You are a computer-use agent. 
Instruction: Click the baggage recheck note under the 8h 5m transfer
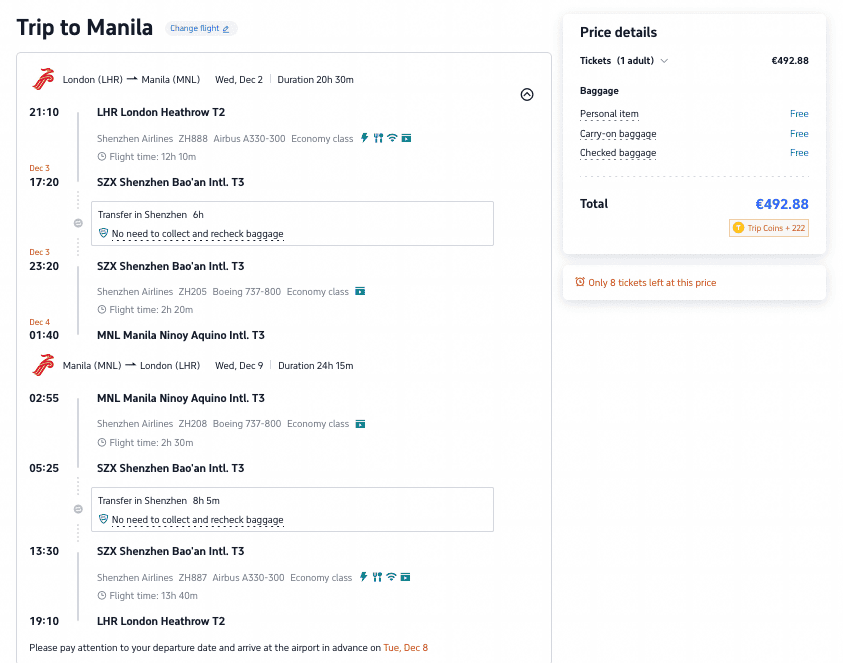(x=197, y=520)
